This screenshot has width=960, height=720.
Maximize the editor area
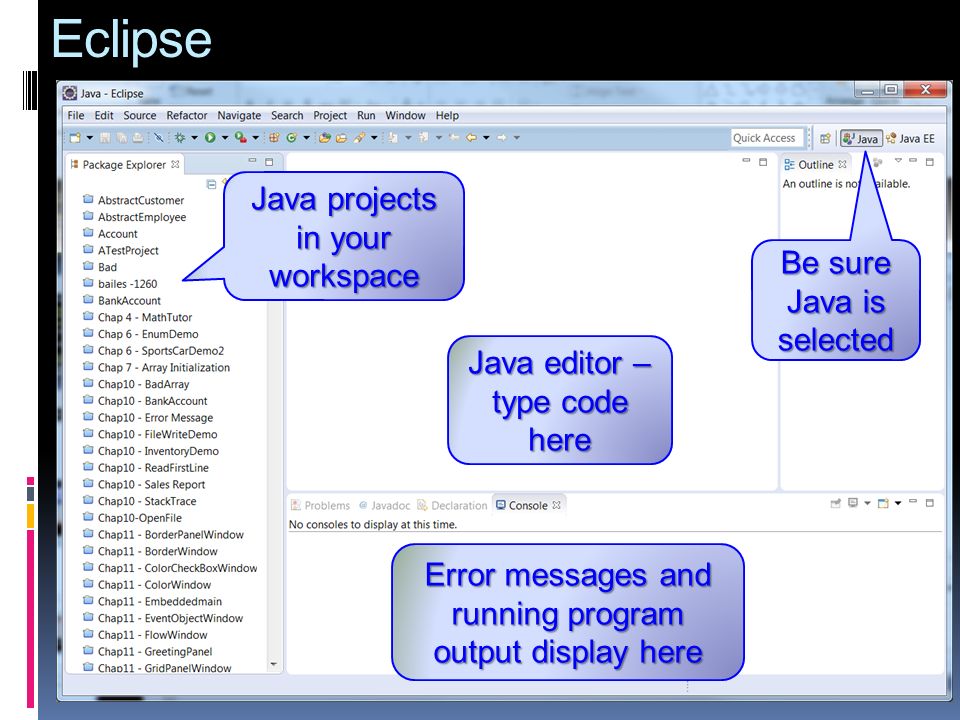(x=763, y=162)
